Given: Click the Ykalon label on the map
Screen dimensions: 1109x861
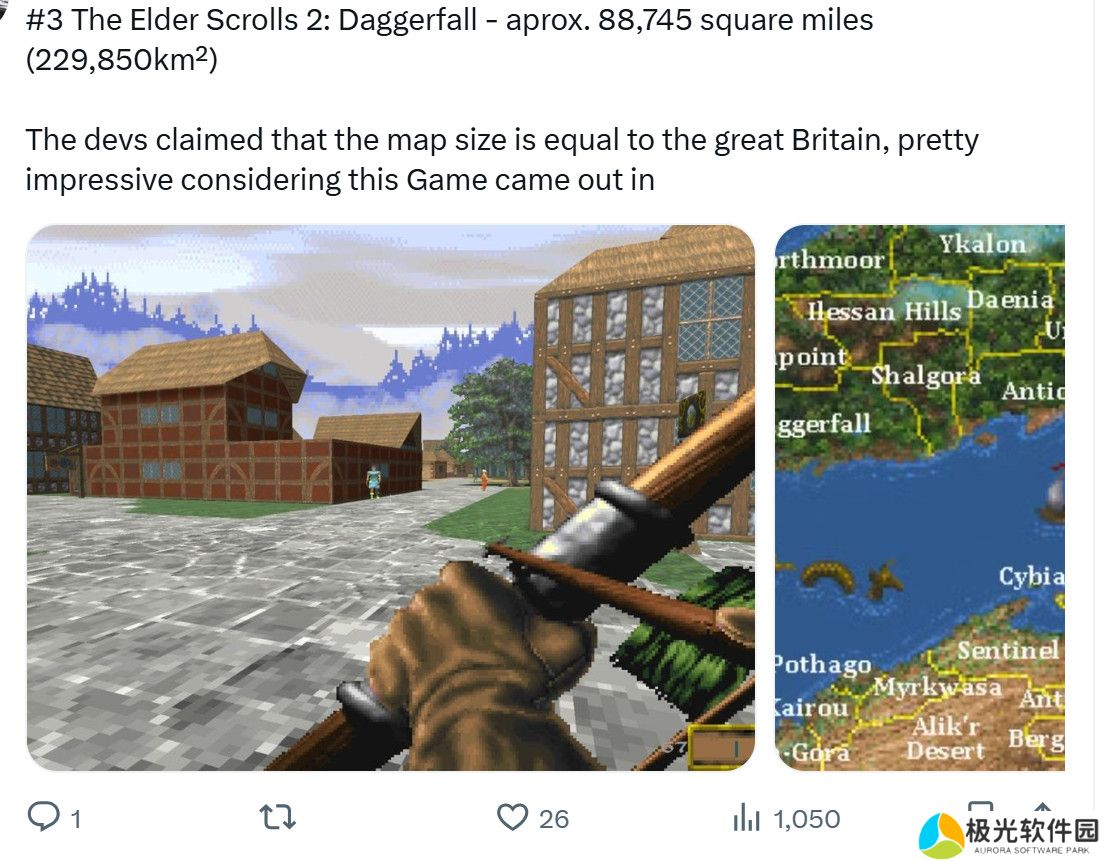Looking at the screenshot, I should pos(982,244).
